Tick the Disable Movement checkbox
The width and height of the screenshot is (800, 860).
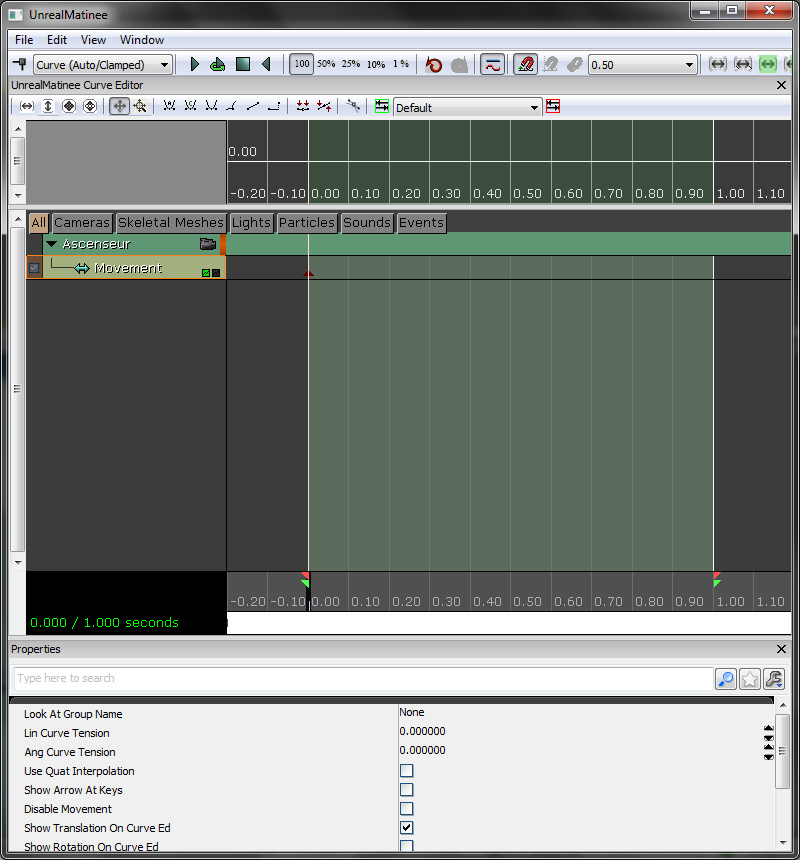[407, 809]
